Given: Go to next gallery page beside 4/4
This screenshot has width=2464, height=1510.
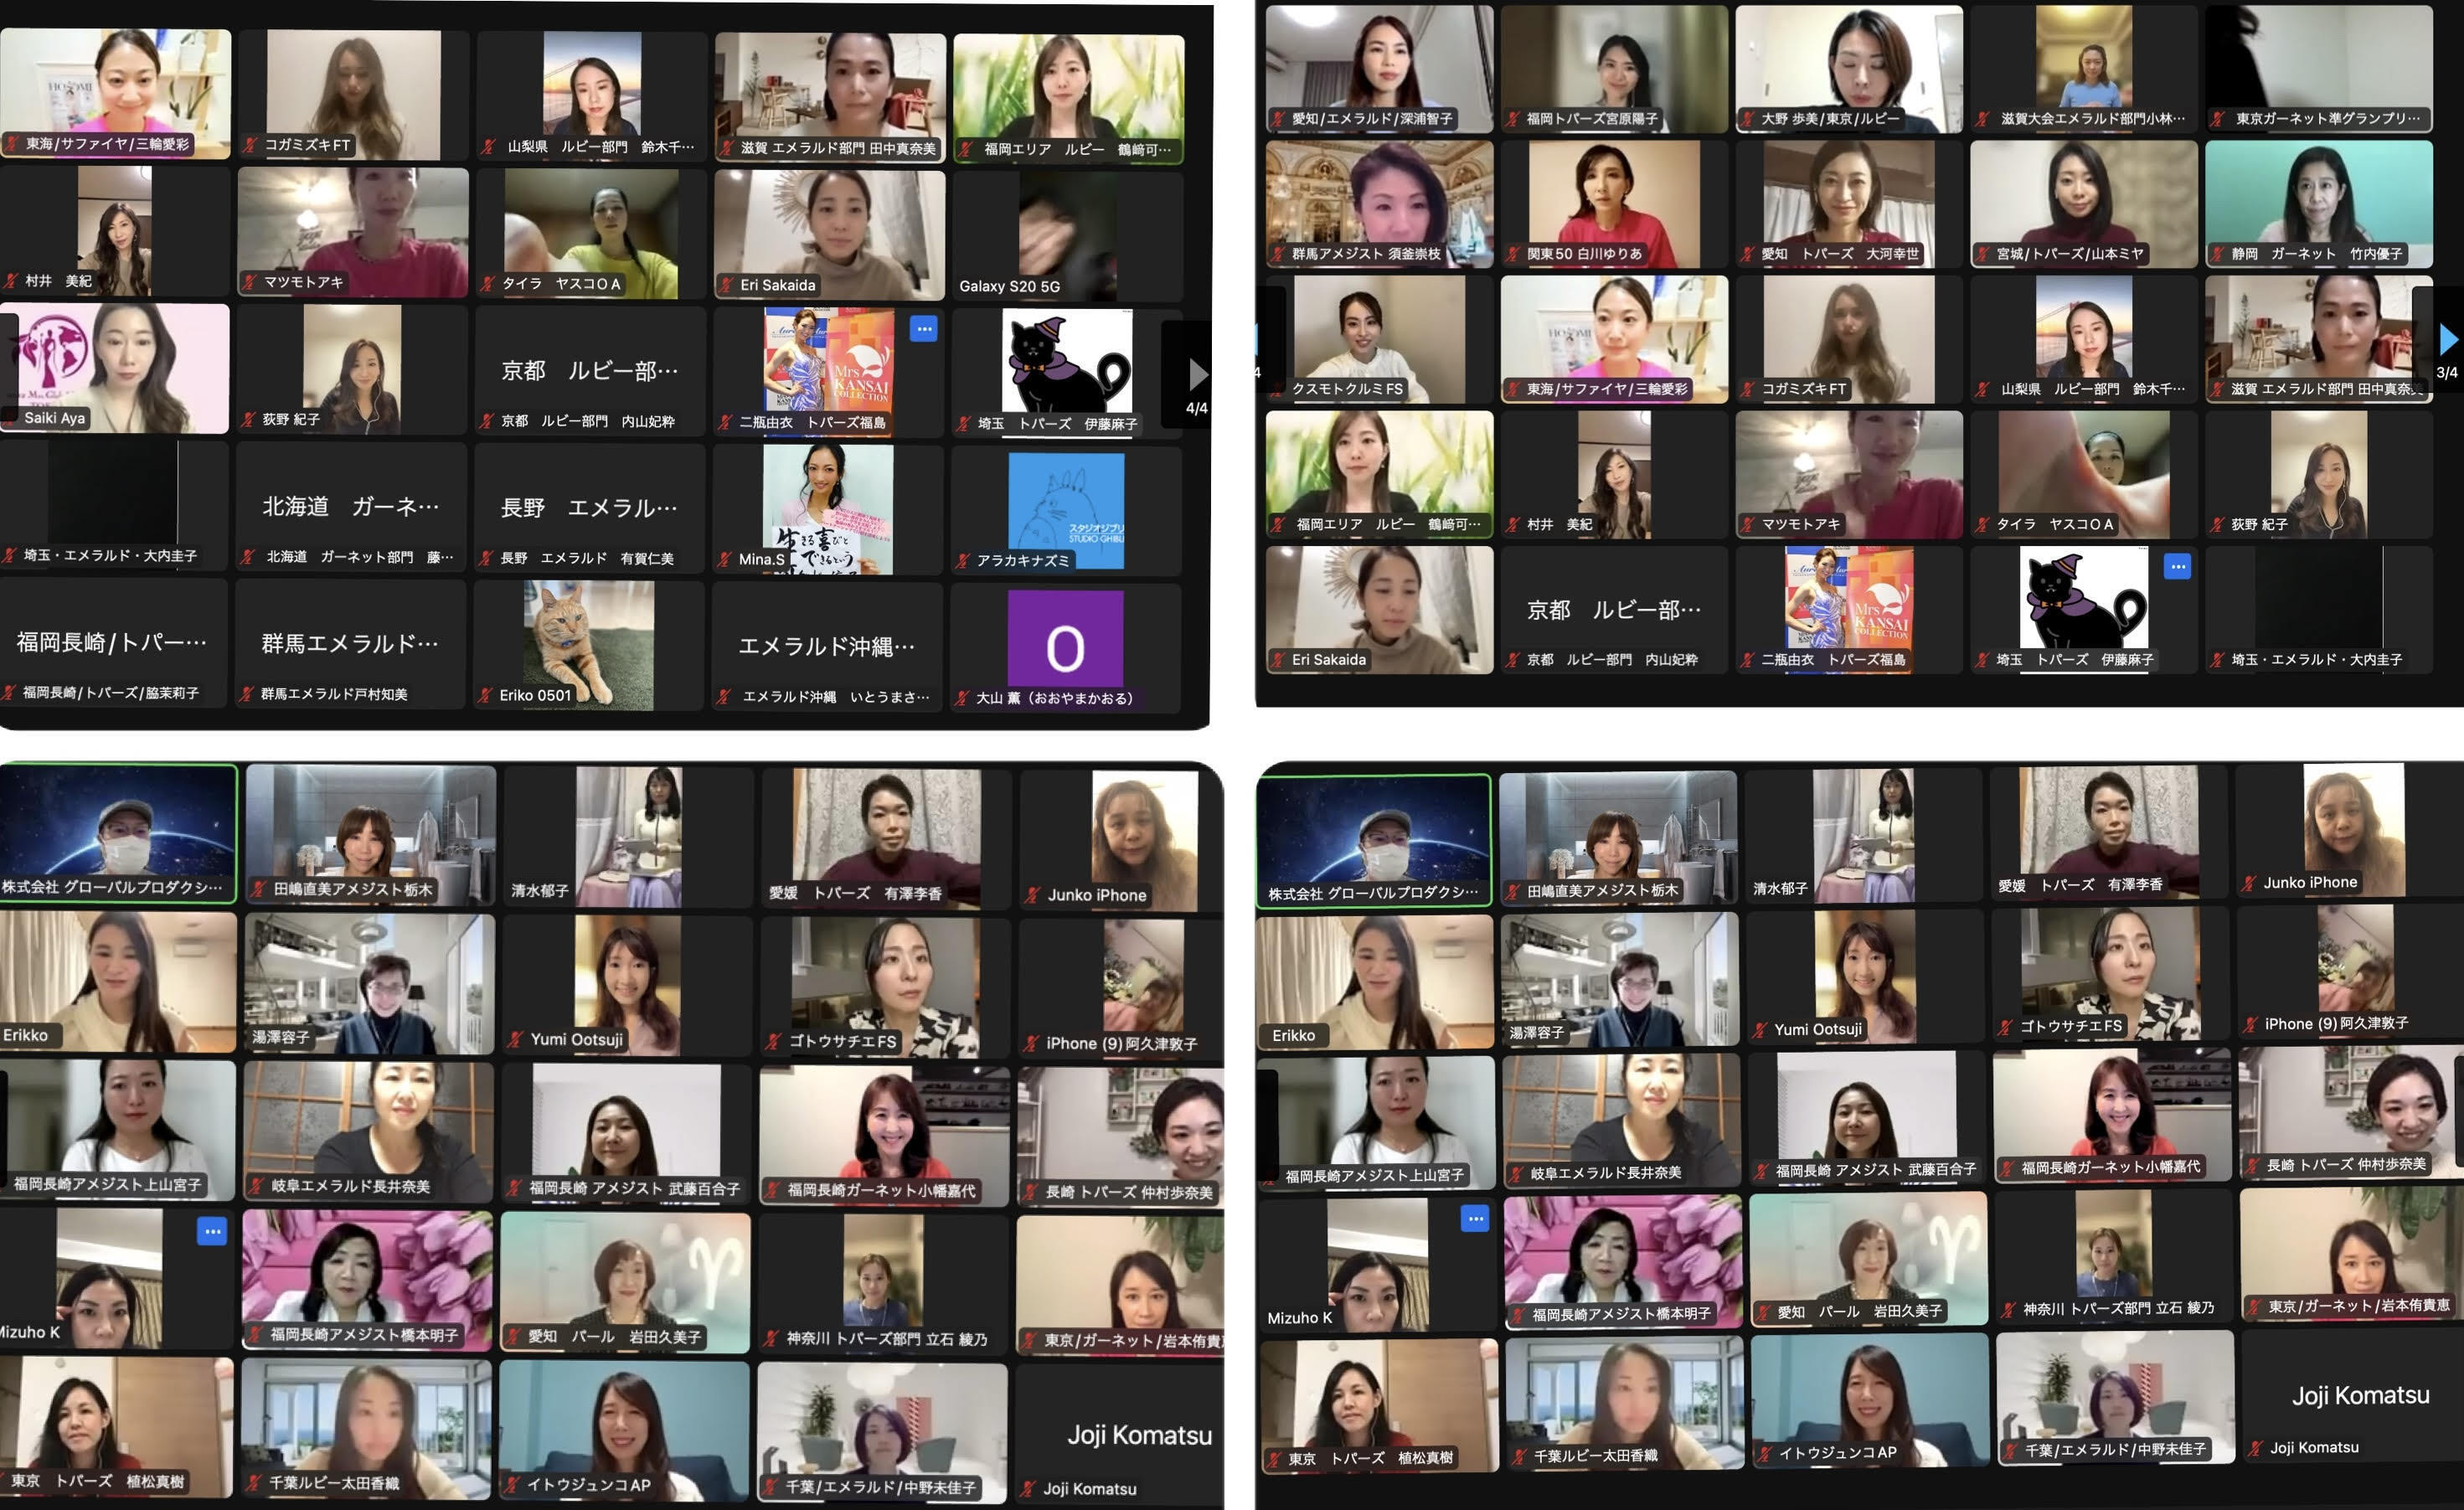Looking at the screenshot, I should (x=1198, y=375).
